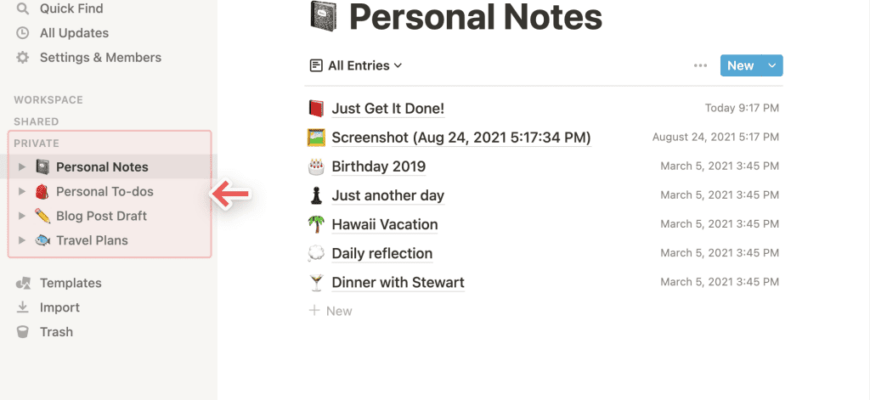Open the Daily reflection entry
Viewport: 870px width, 400px height.
coord(382,254)
